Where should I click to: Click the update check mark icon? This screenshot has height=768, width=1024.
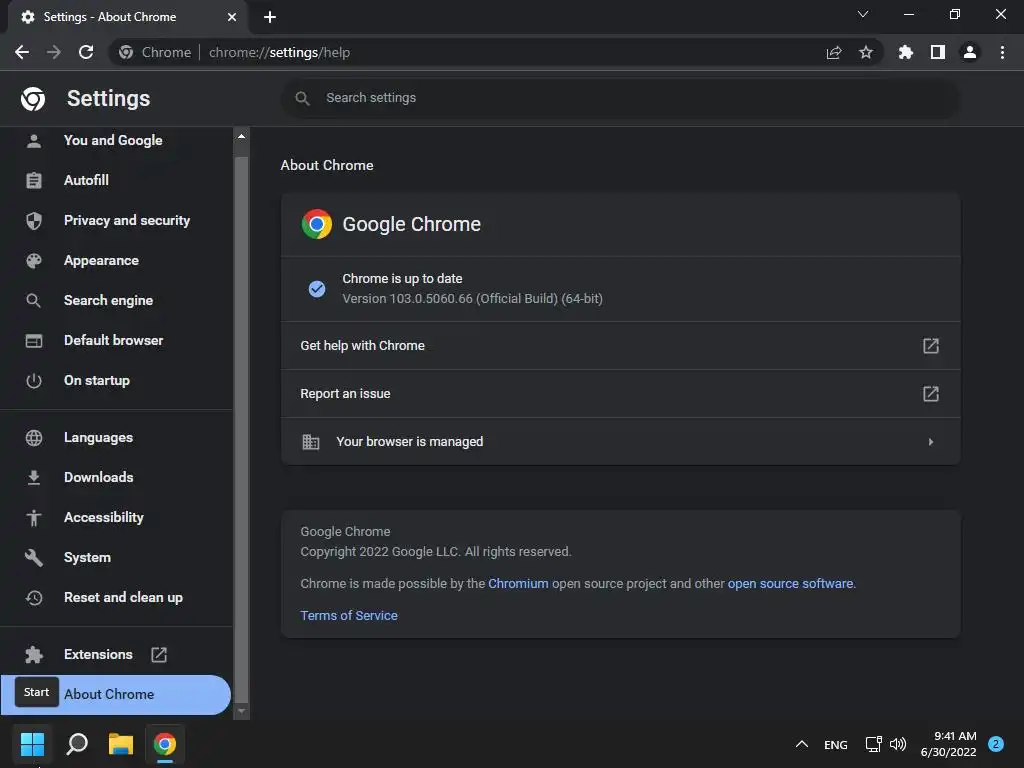click(x=317, y=289)
